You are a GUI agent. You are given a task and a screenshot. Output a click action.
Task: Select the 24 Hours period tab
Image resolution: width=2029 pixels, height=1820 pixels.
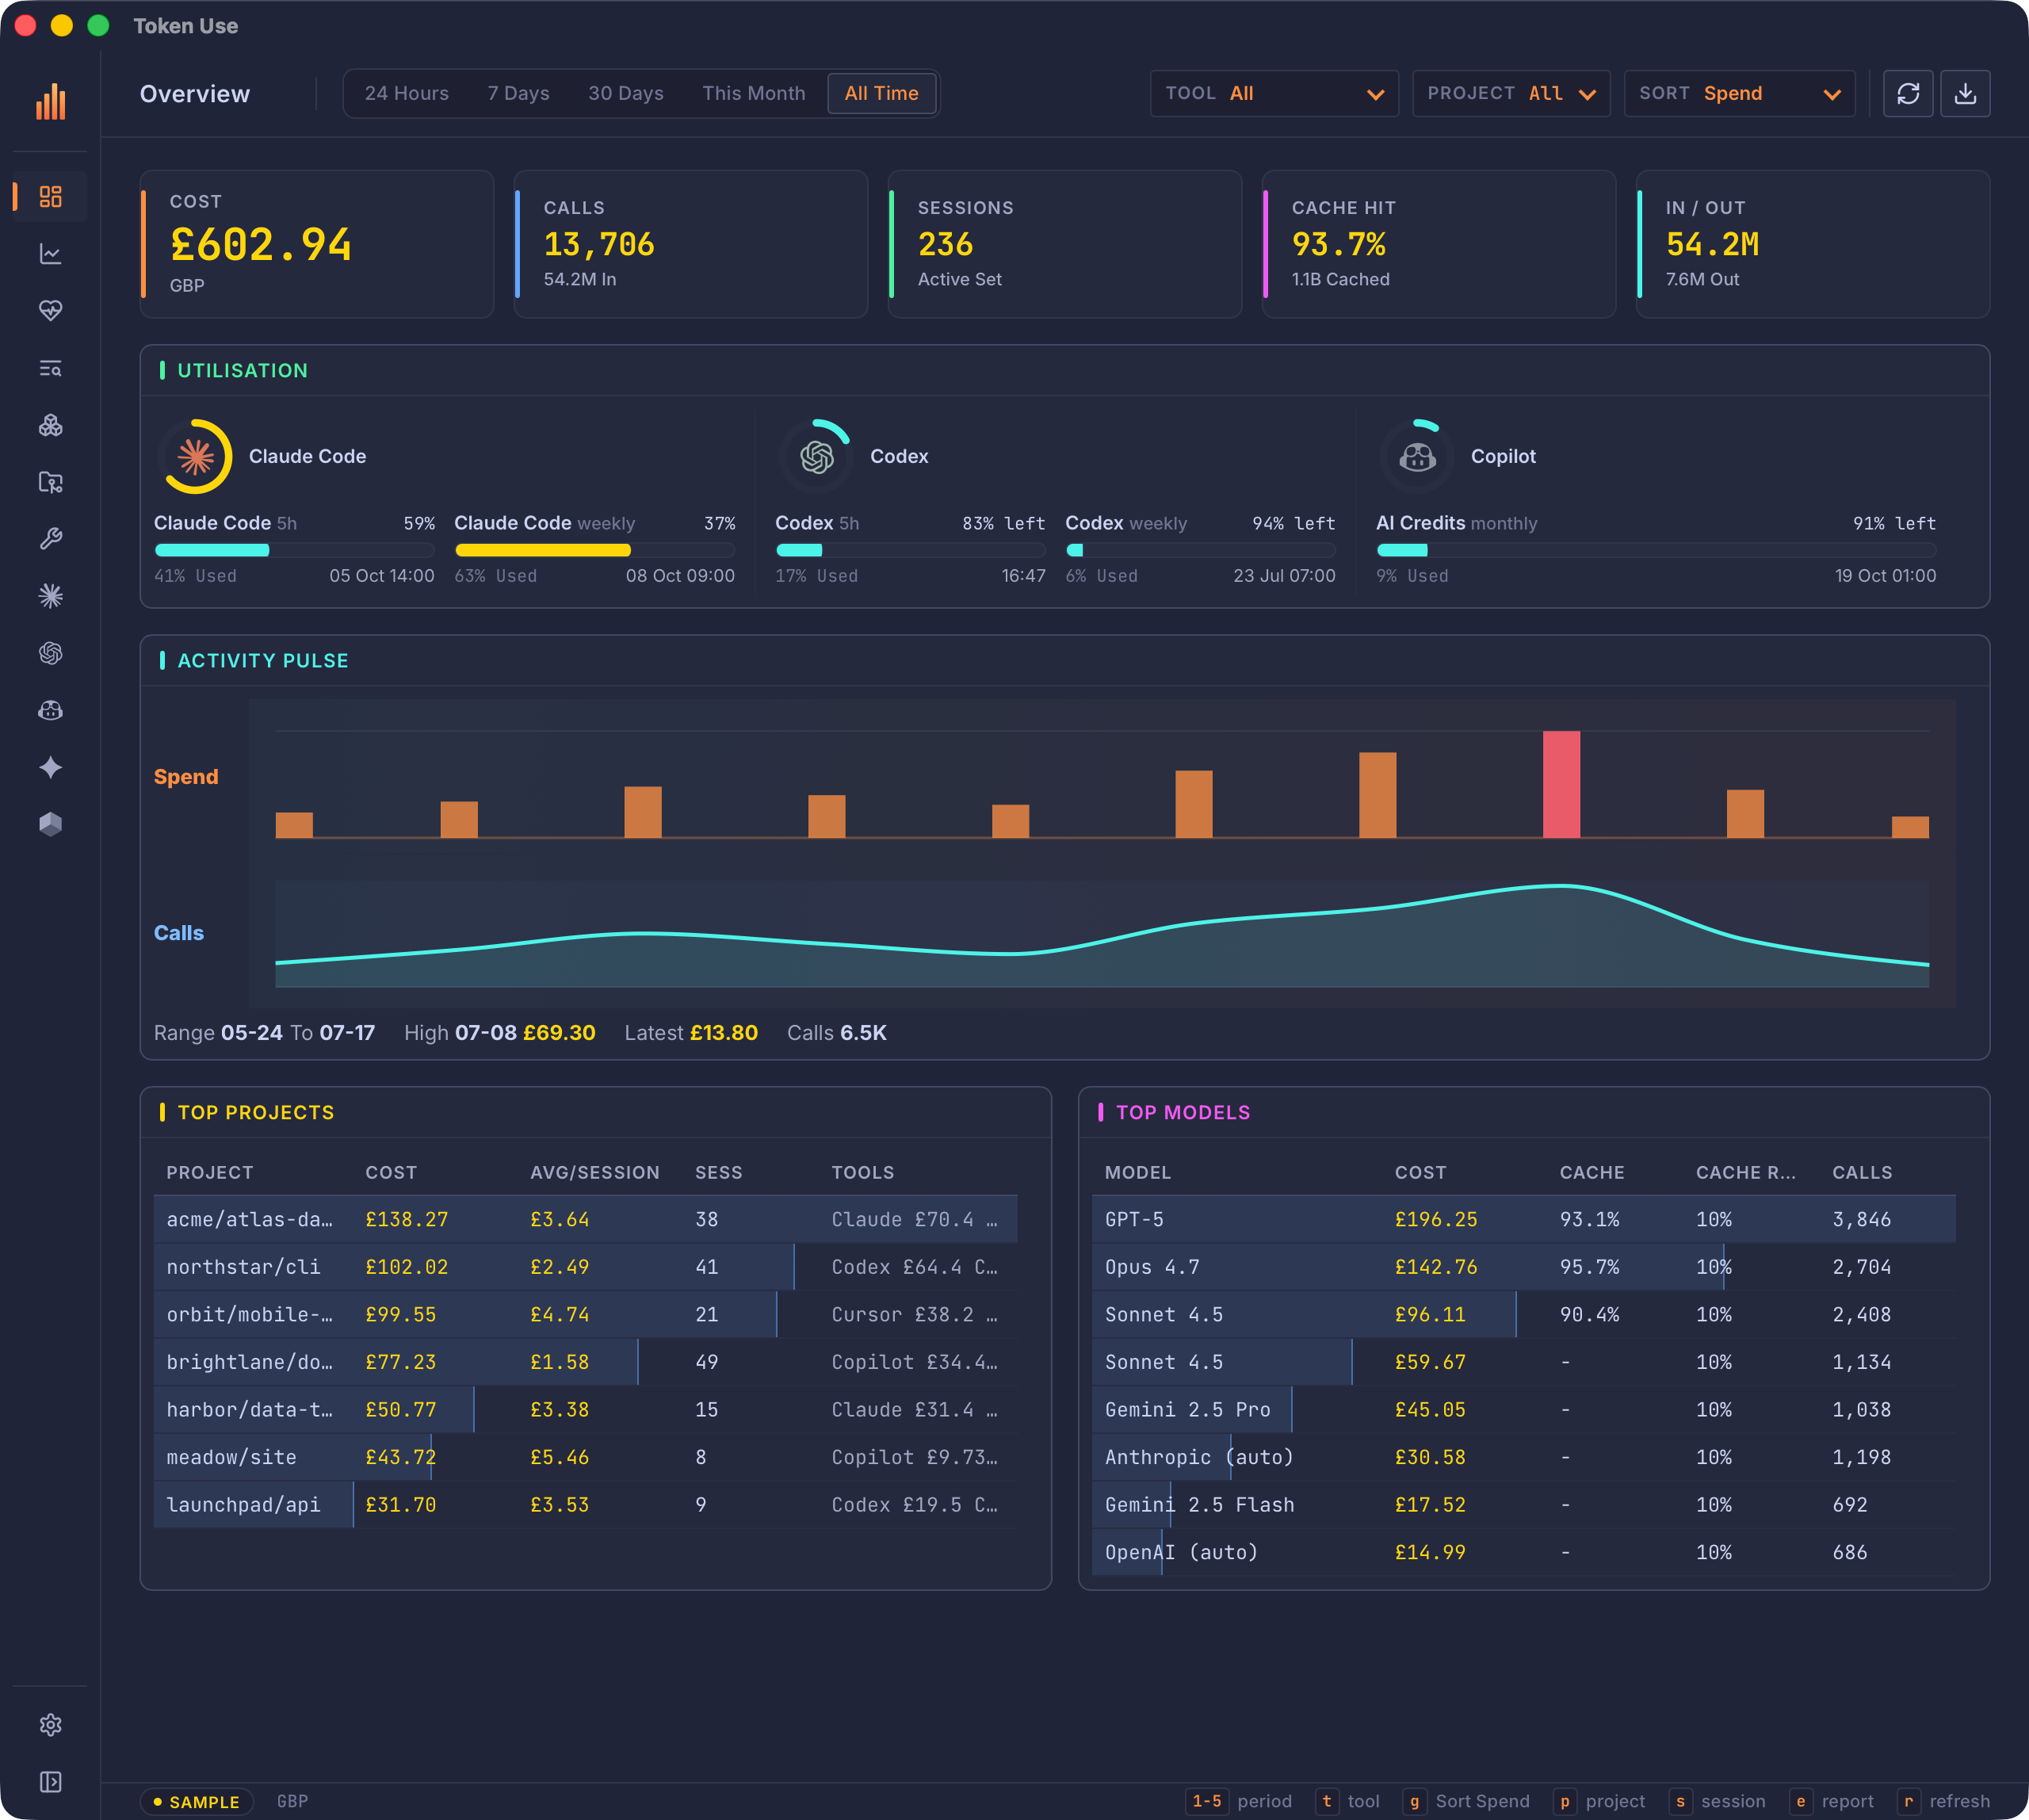[406, 93]
